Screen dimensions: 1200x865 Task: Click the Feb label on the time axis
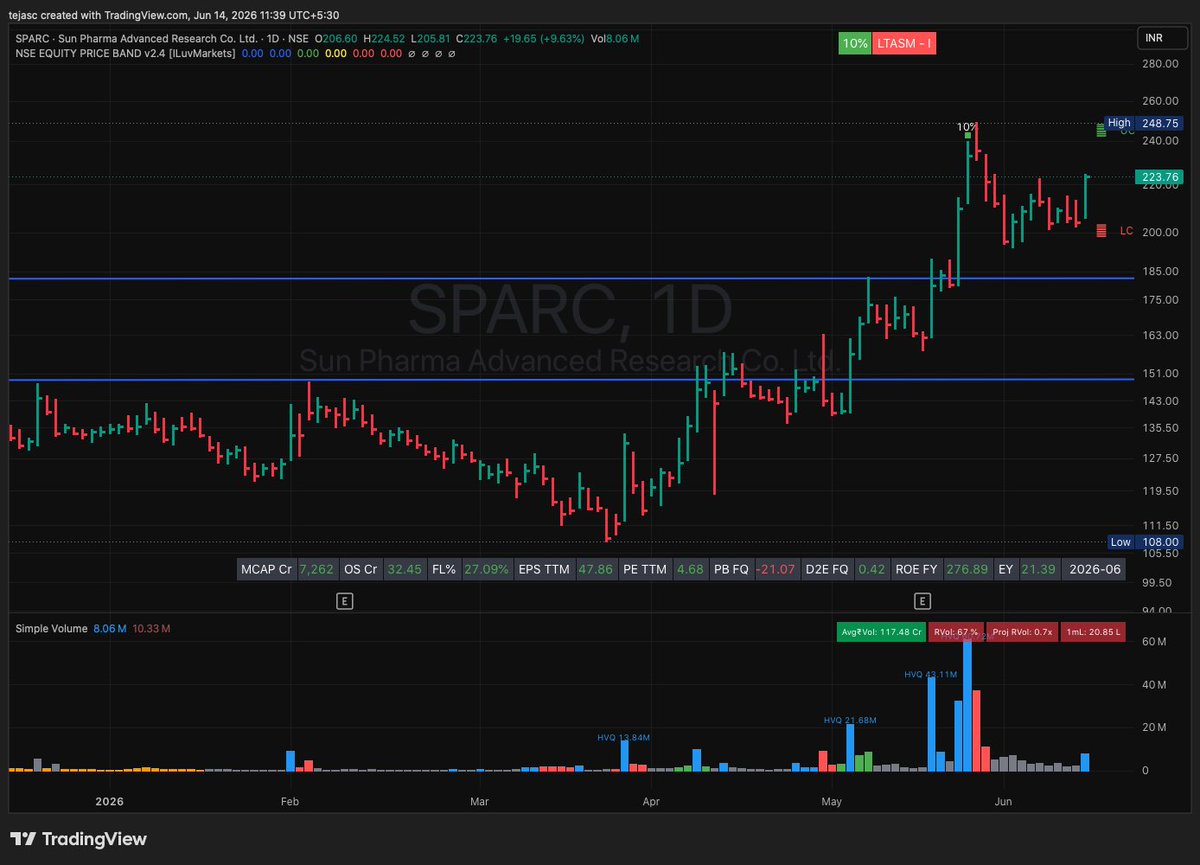coord(290,801)
